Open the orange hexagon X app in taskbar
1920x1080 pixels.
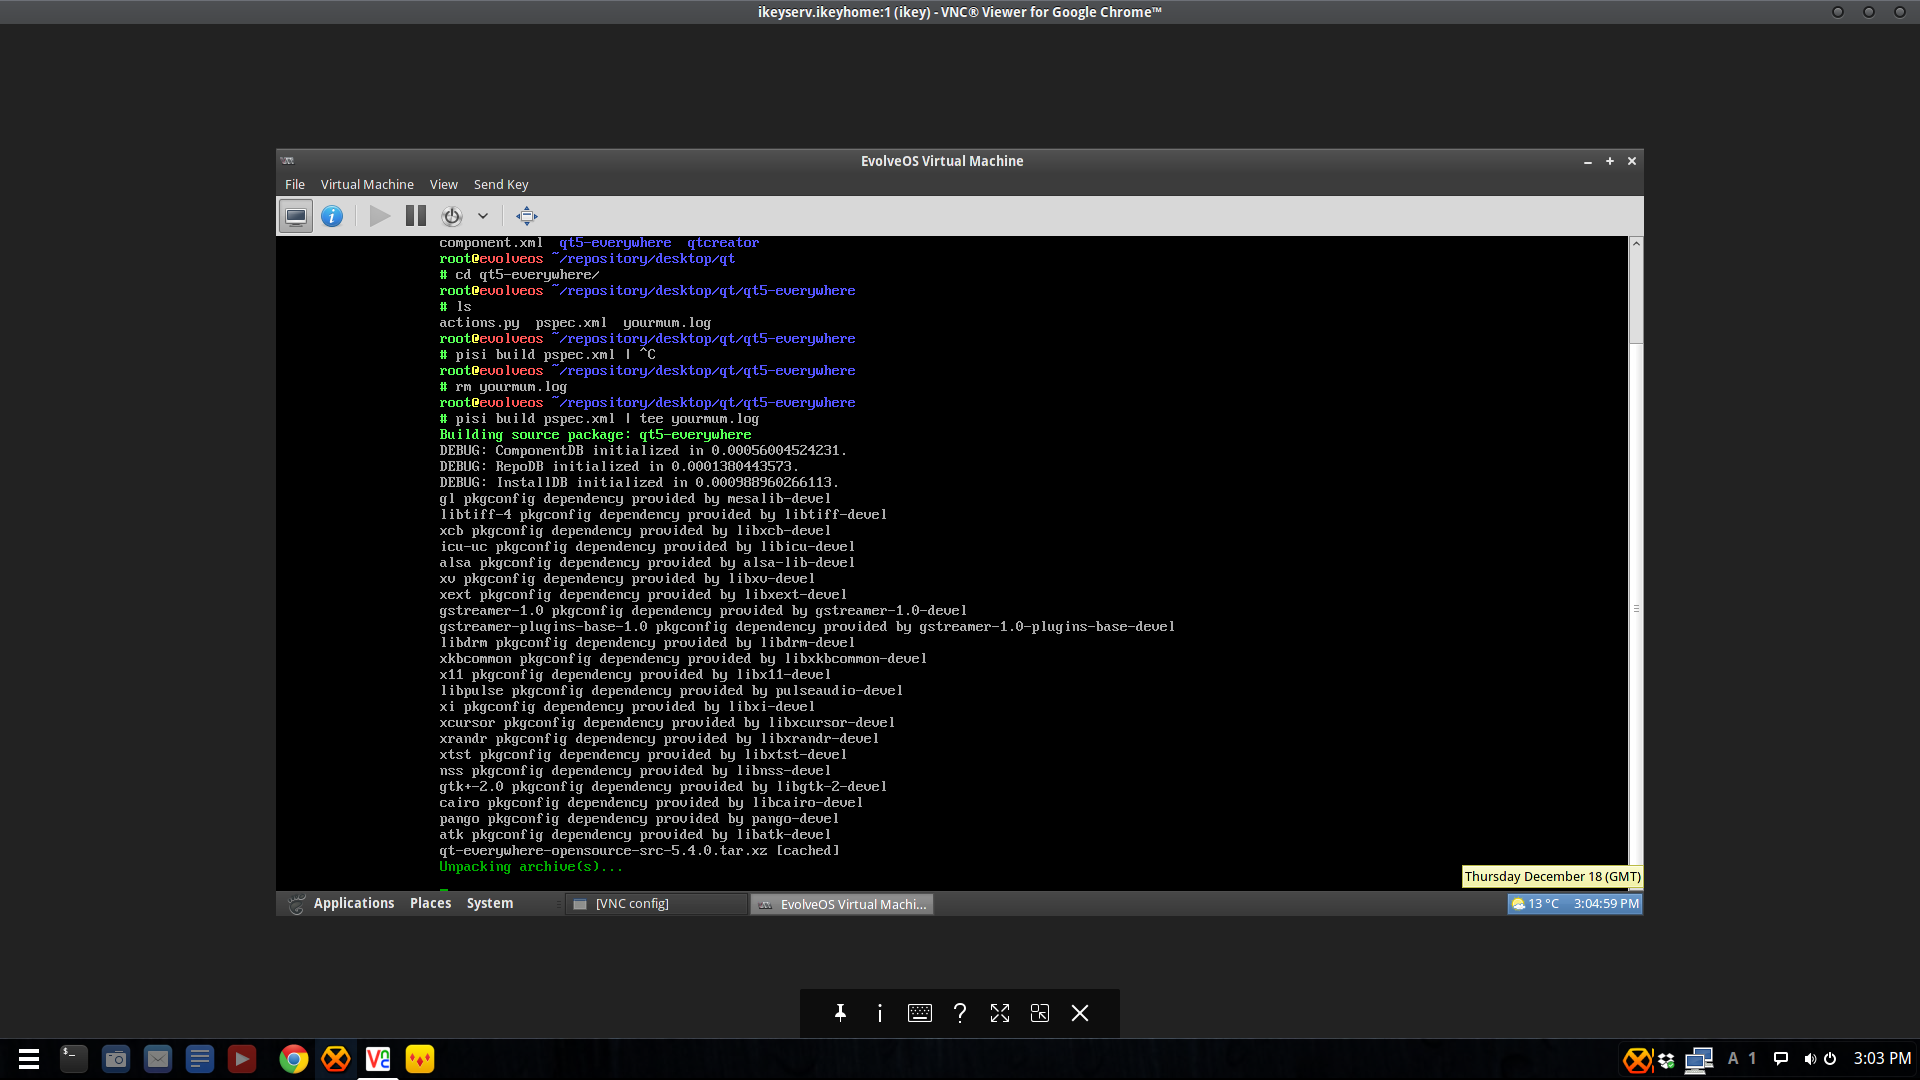coord(336,1059)
